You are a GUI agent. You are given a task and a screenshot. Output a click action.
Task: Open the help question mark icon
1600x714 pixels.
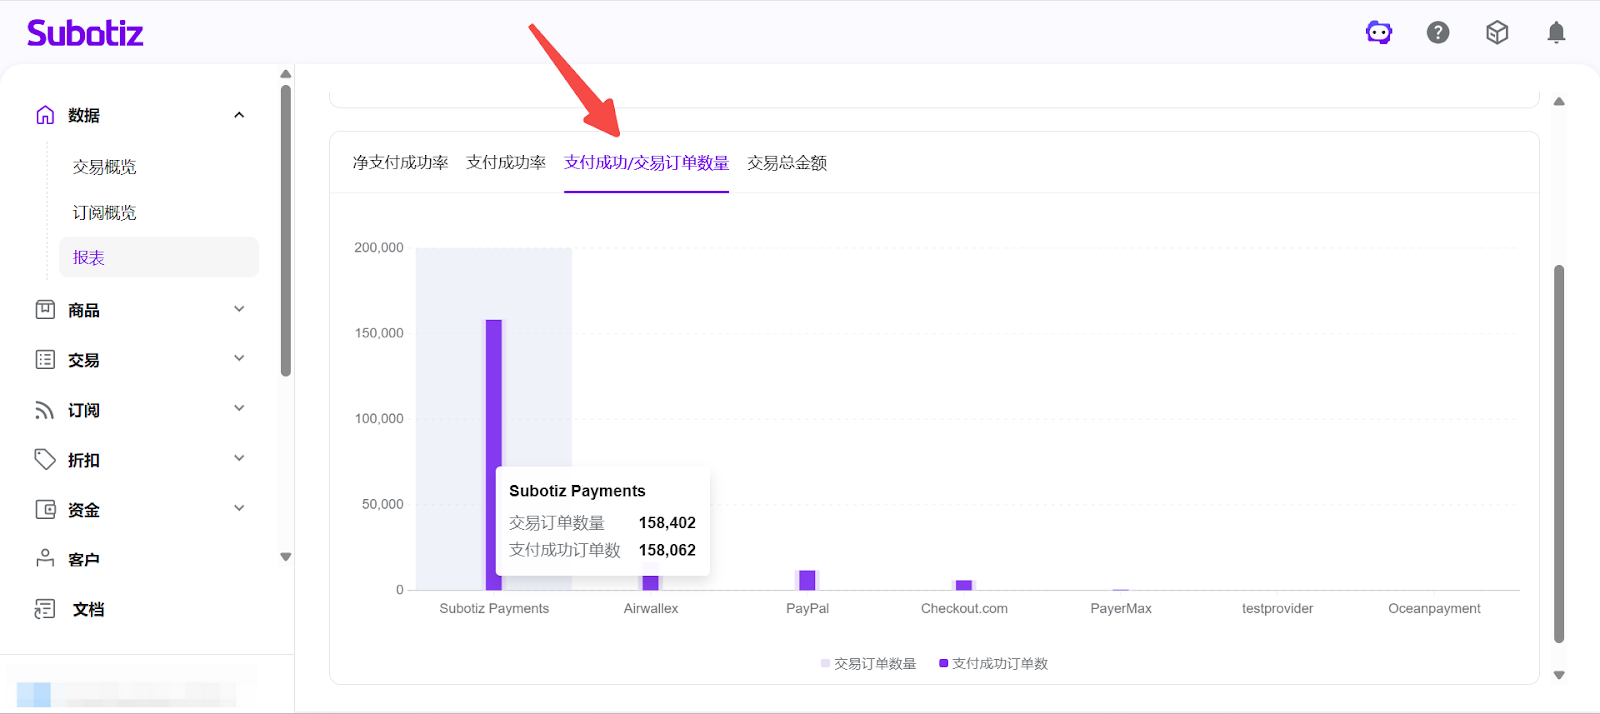point(1438,33)
